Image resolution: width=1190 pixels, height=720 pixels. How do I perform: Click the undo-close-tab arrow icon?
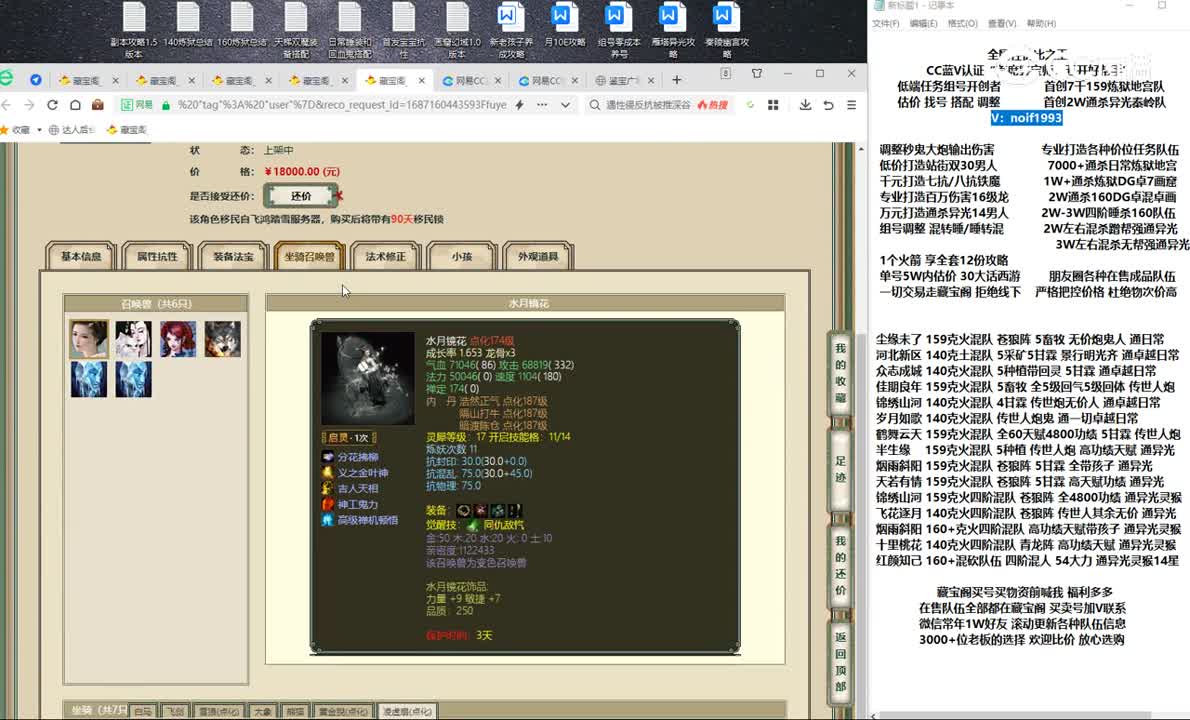tap(828, 105)
